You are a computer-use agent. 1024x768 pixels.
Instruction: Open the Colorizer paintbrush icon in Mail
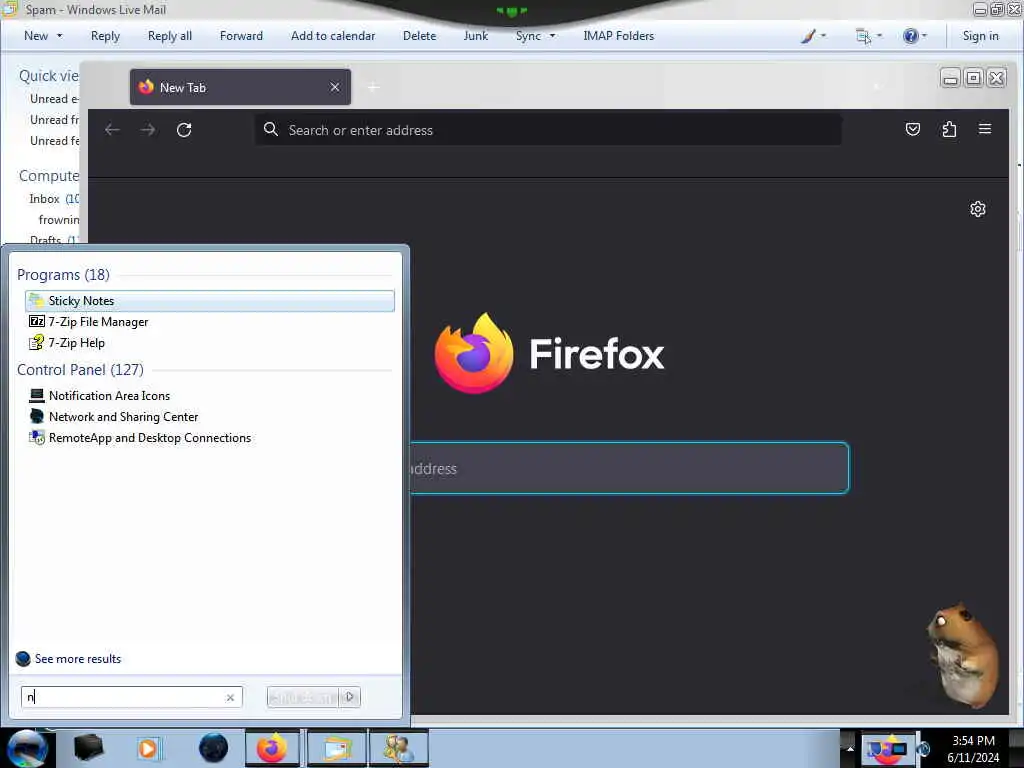pos(808,36)
